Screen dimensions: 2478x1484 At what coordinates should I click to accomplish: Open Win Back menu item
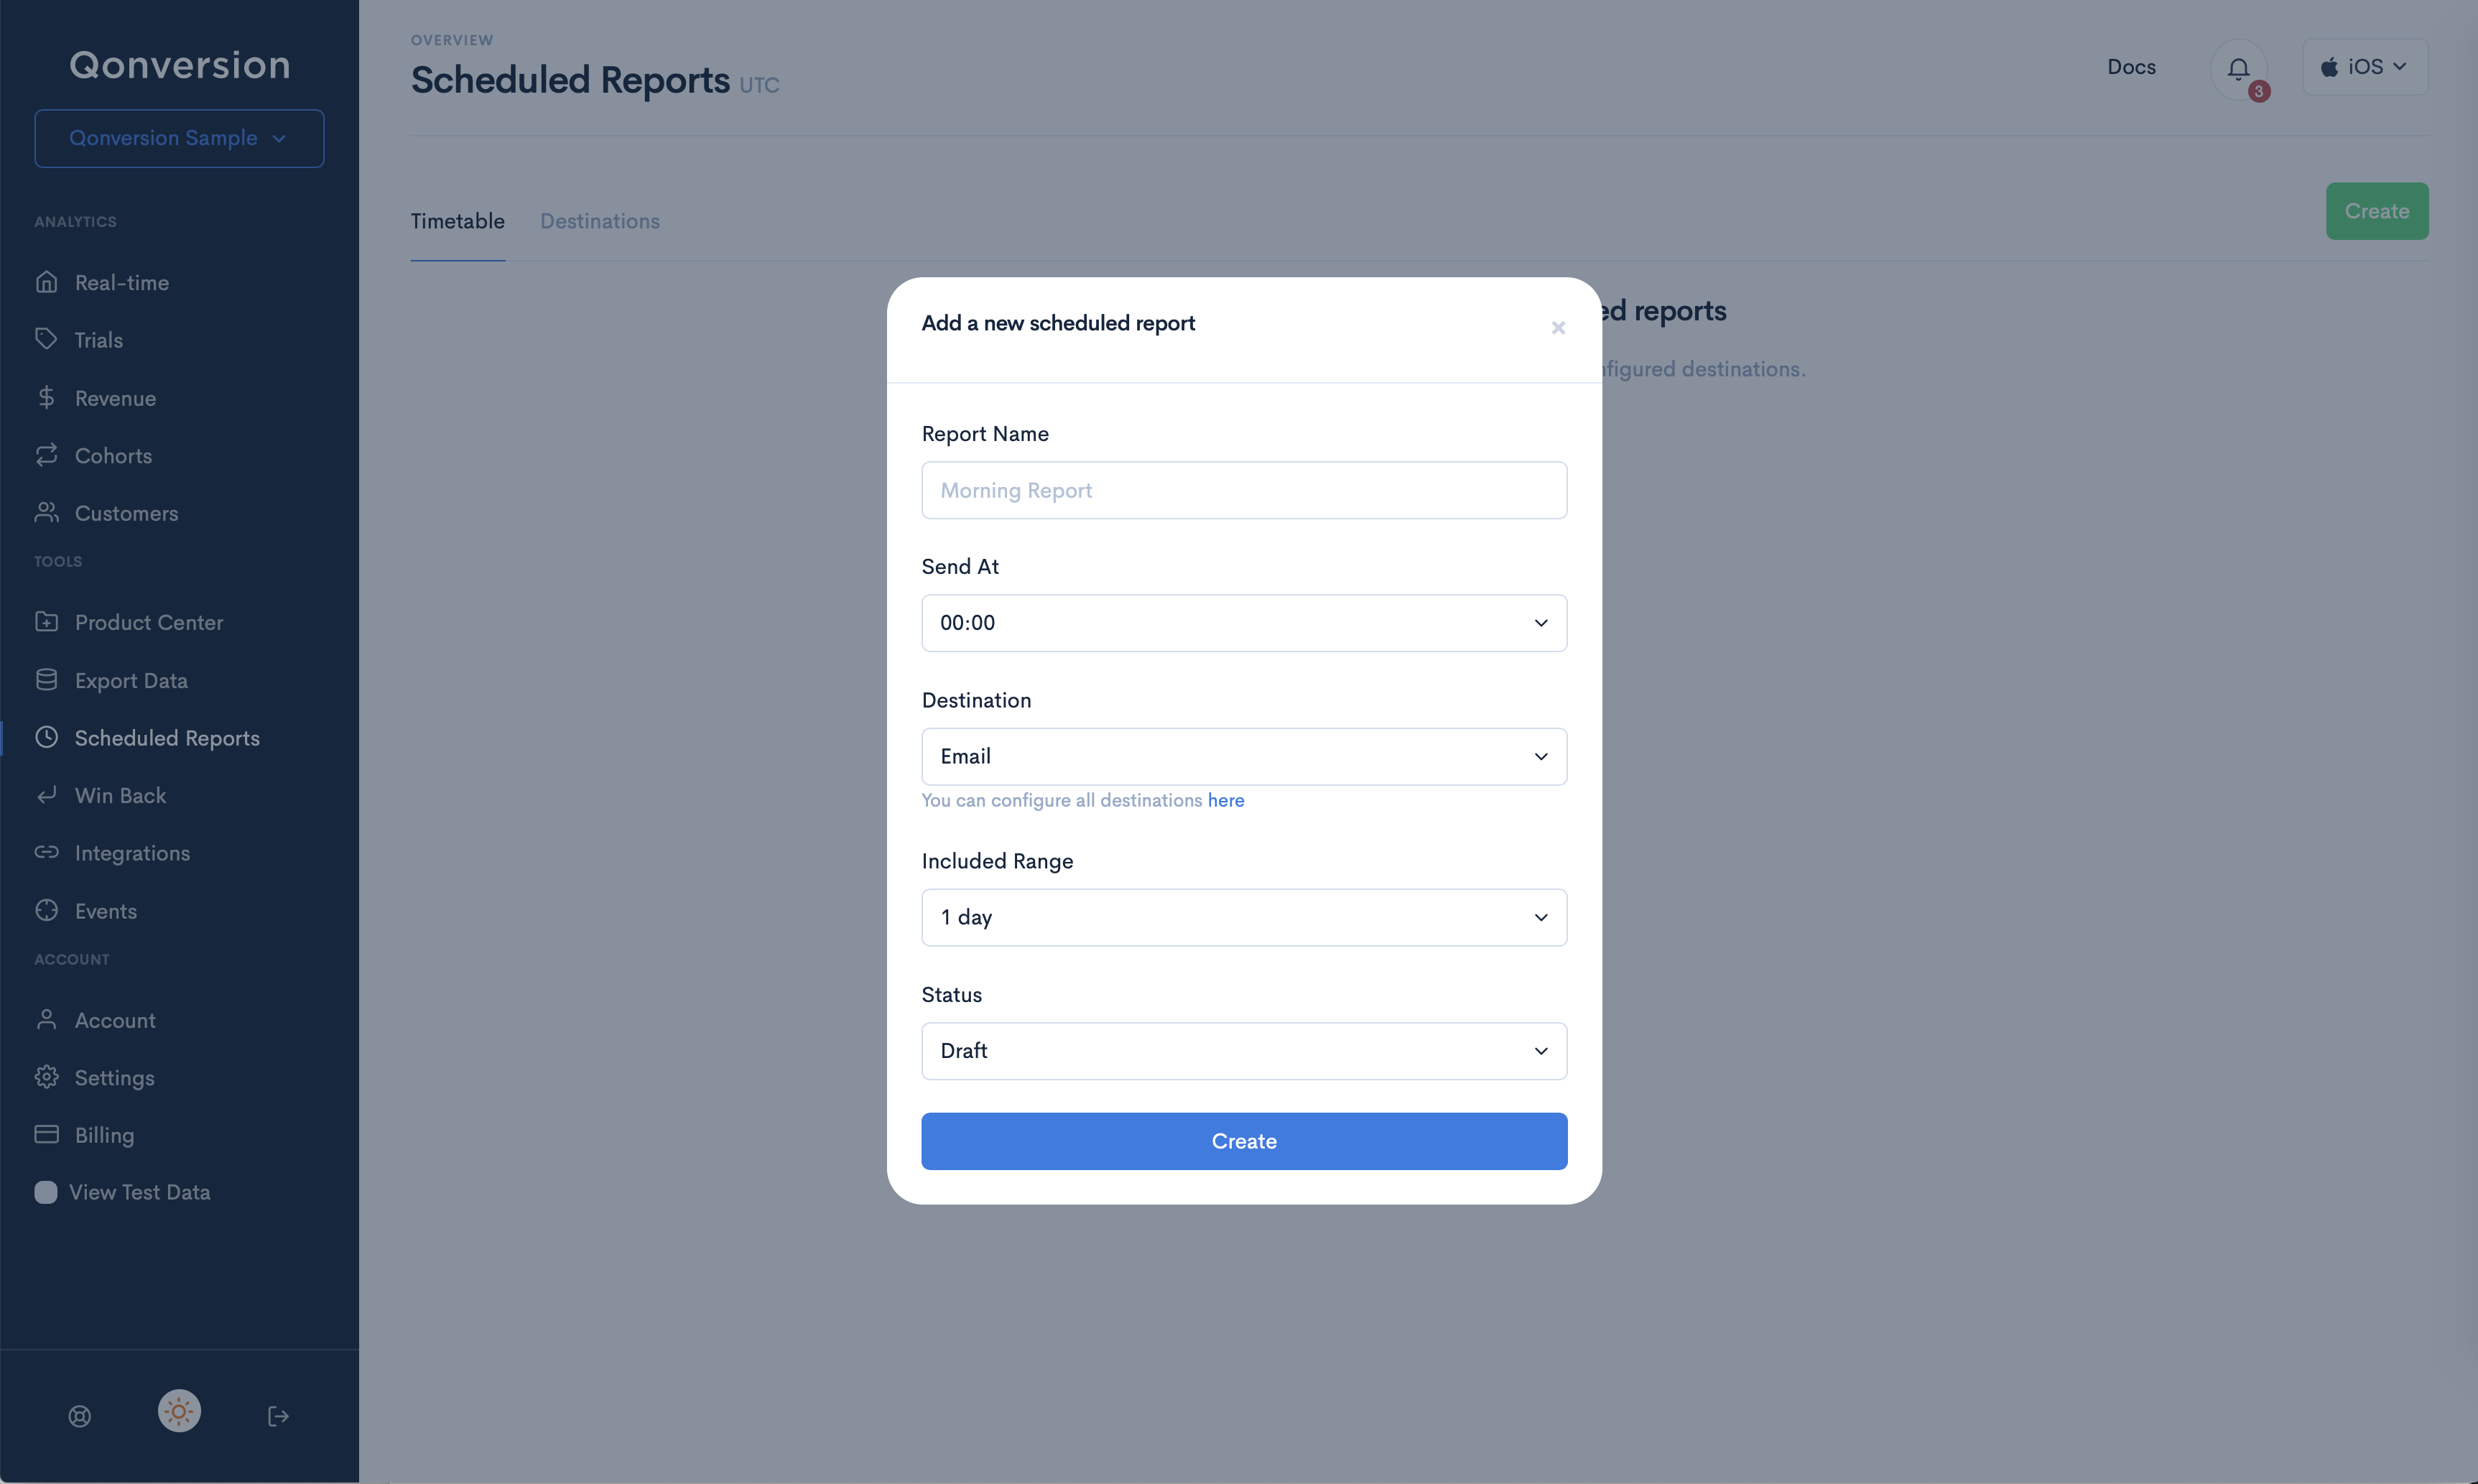point(121,796)
